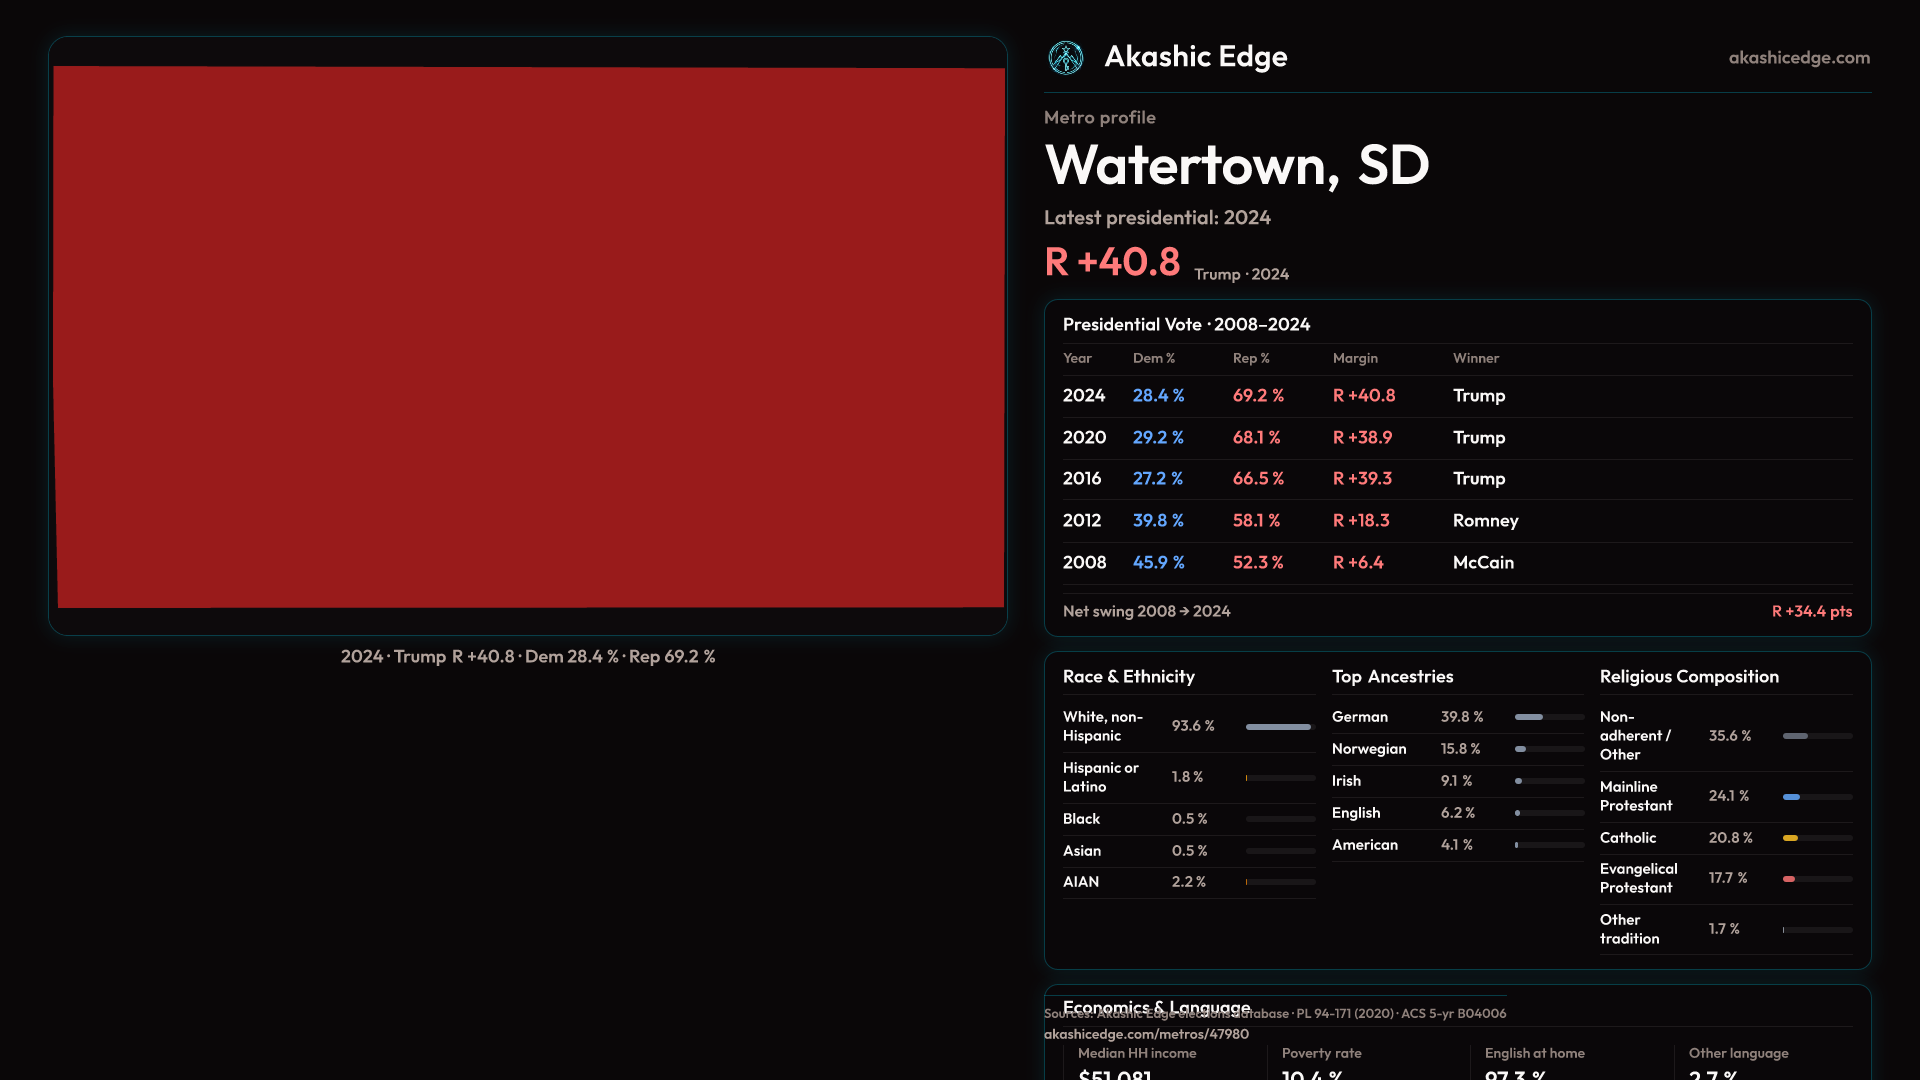Click the R +40.8 margin headline
Viewport: 1920px width, 1080px height.
1112,262
